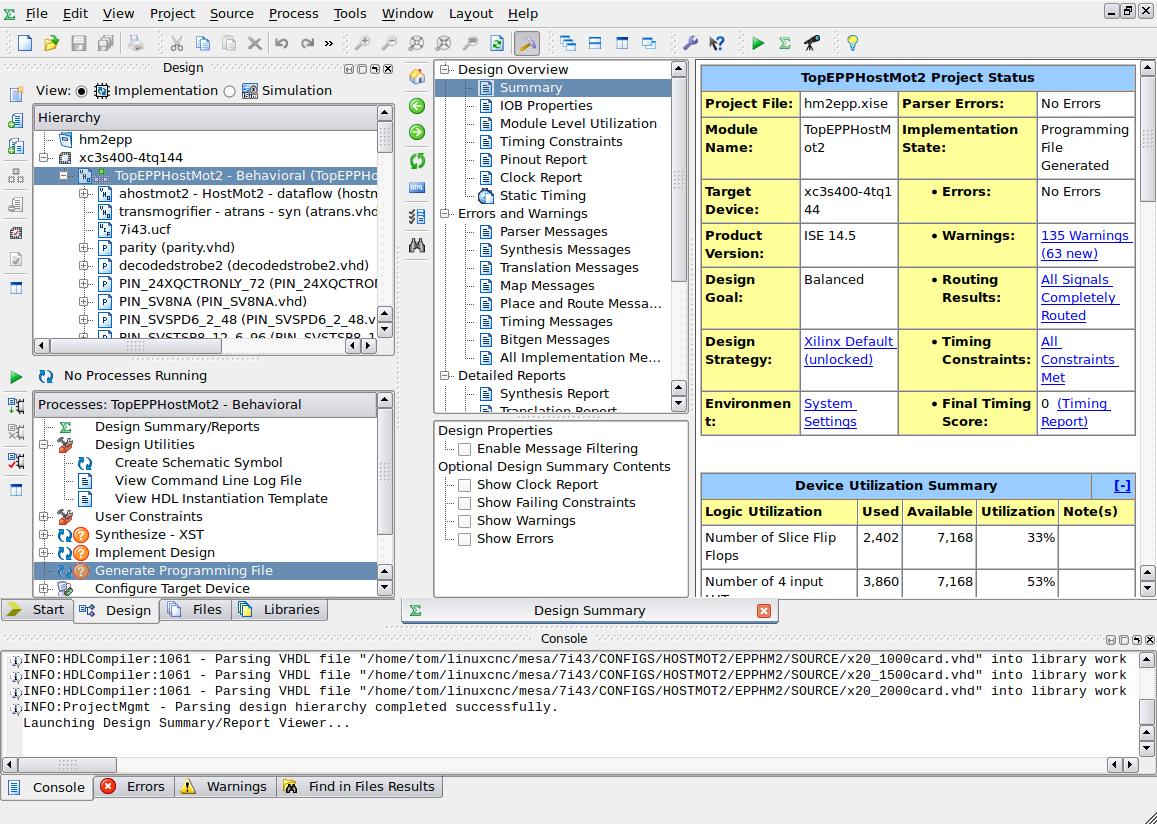Viewport: 1157px width, 824px height.
Task: Expand the User Constraints process group
Action: point(44,516)
